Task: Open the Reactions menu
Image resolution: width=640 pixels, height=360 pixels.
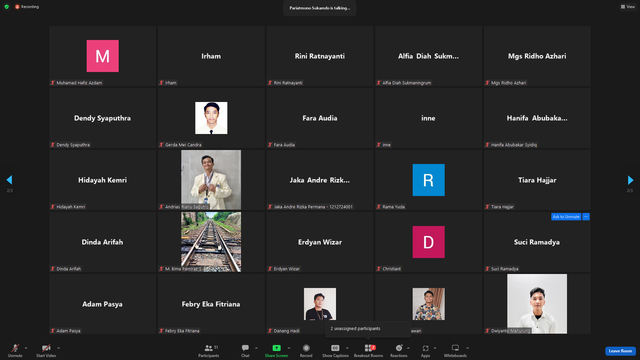Action: click(x=398, y=350)
